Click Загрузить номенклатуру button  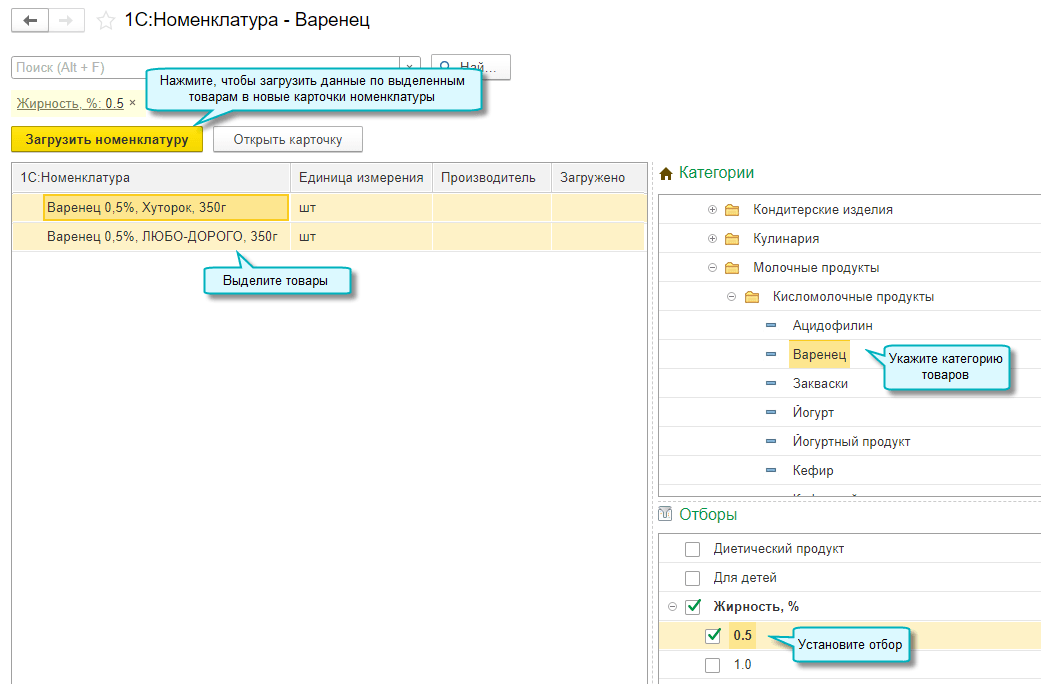(x=107, y=139)
